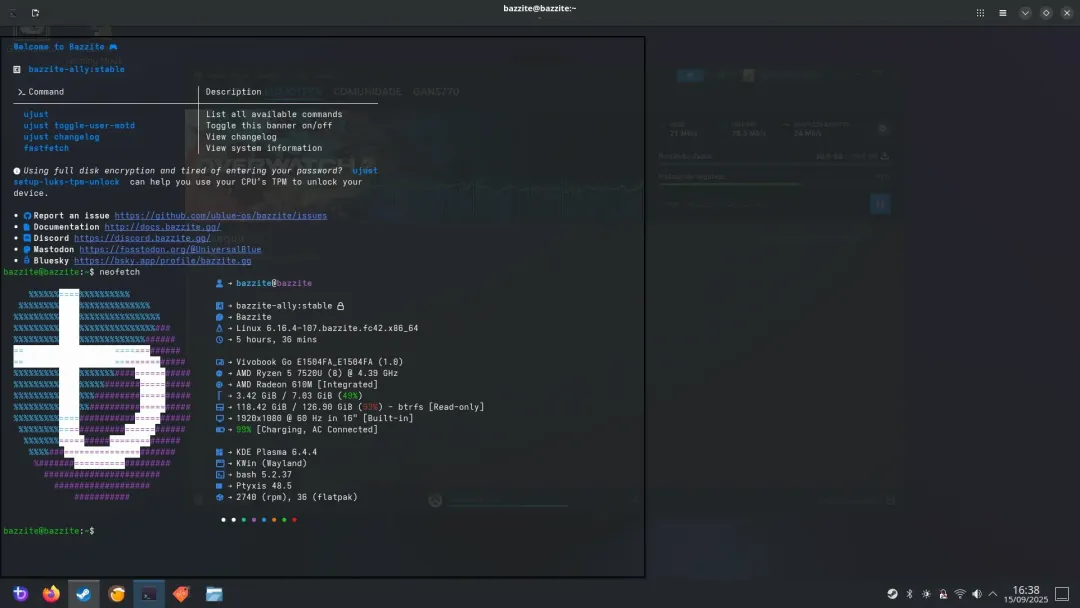
Task: Switch to Steam in the taskbar
Action: click(83, 594)
